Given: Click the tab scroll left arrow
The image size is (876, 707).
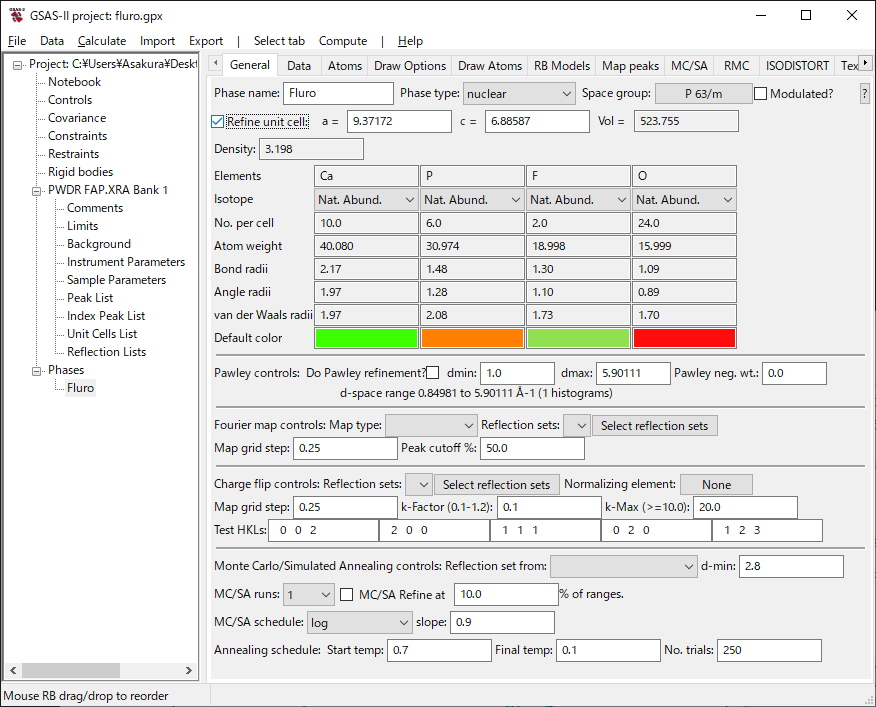Looking at the screenshot, I should click(214, 65).
